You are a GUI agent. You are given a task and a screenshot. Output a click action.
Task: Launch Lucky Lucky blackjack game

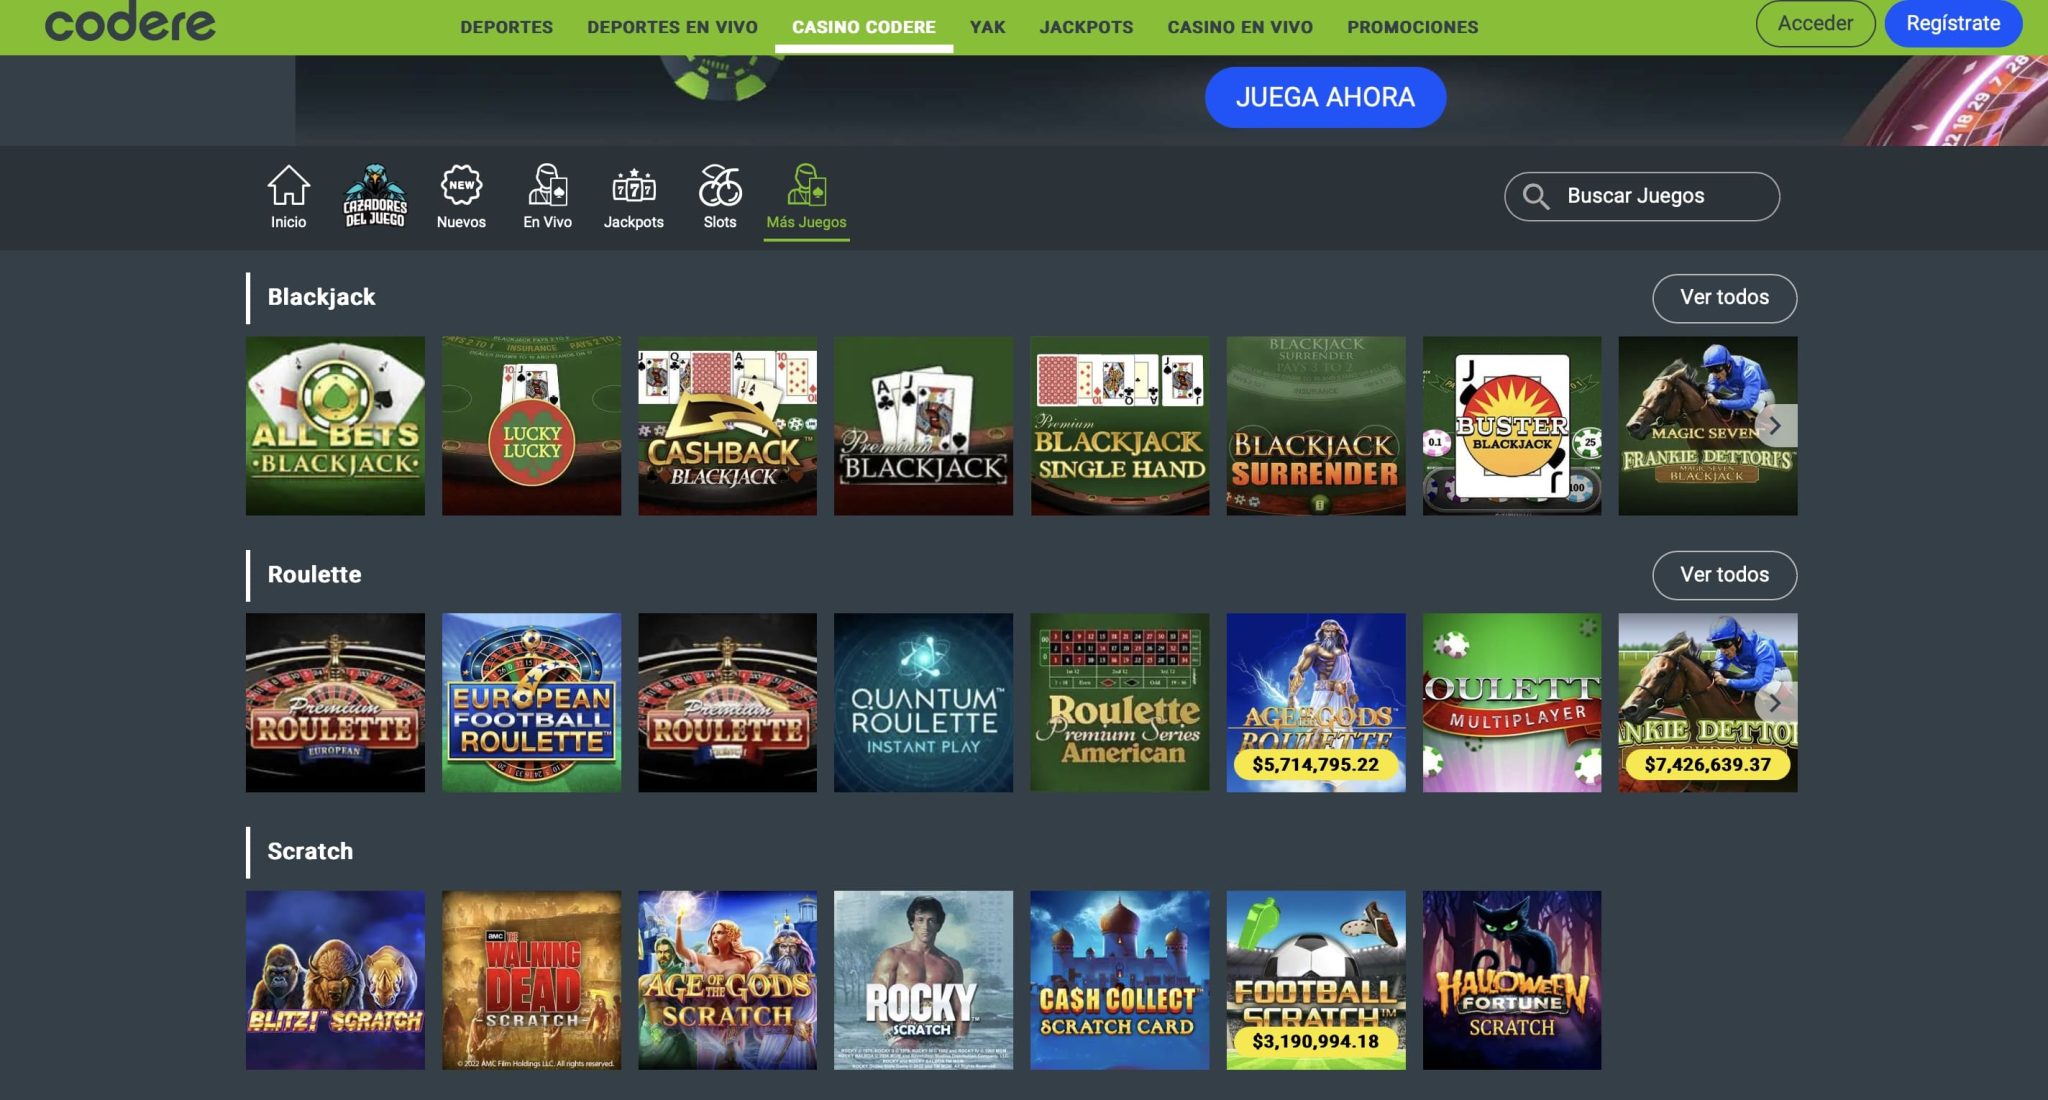click(531, 426)
